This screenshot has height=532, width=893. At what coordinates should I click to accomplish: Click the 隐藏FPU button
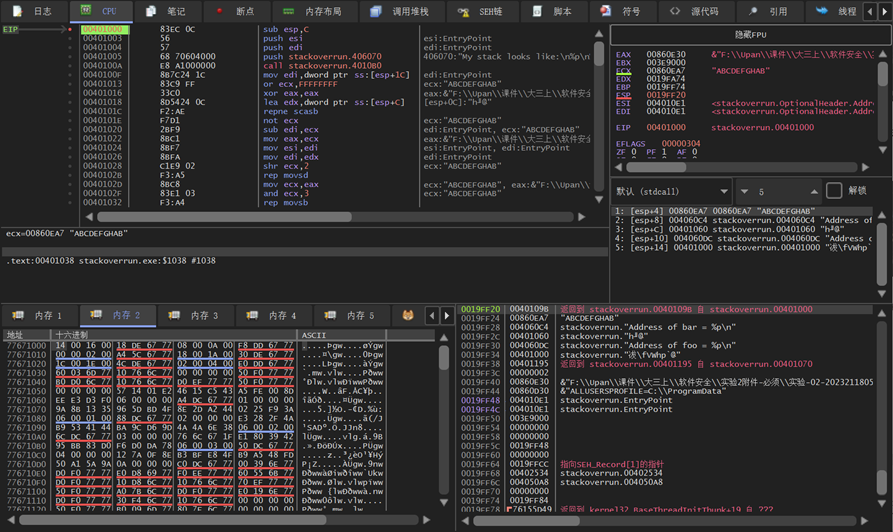(750, 34)
